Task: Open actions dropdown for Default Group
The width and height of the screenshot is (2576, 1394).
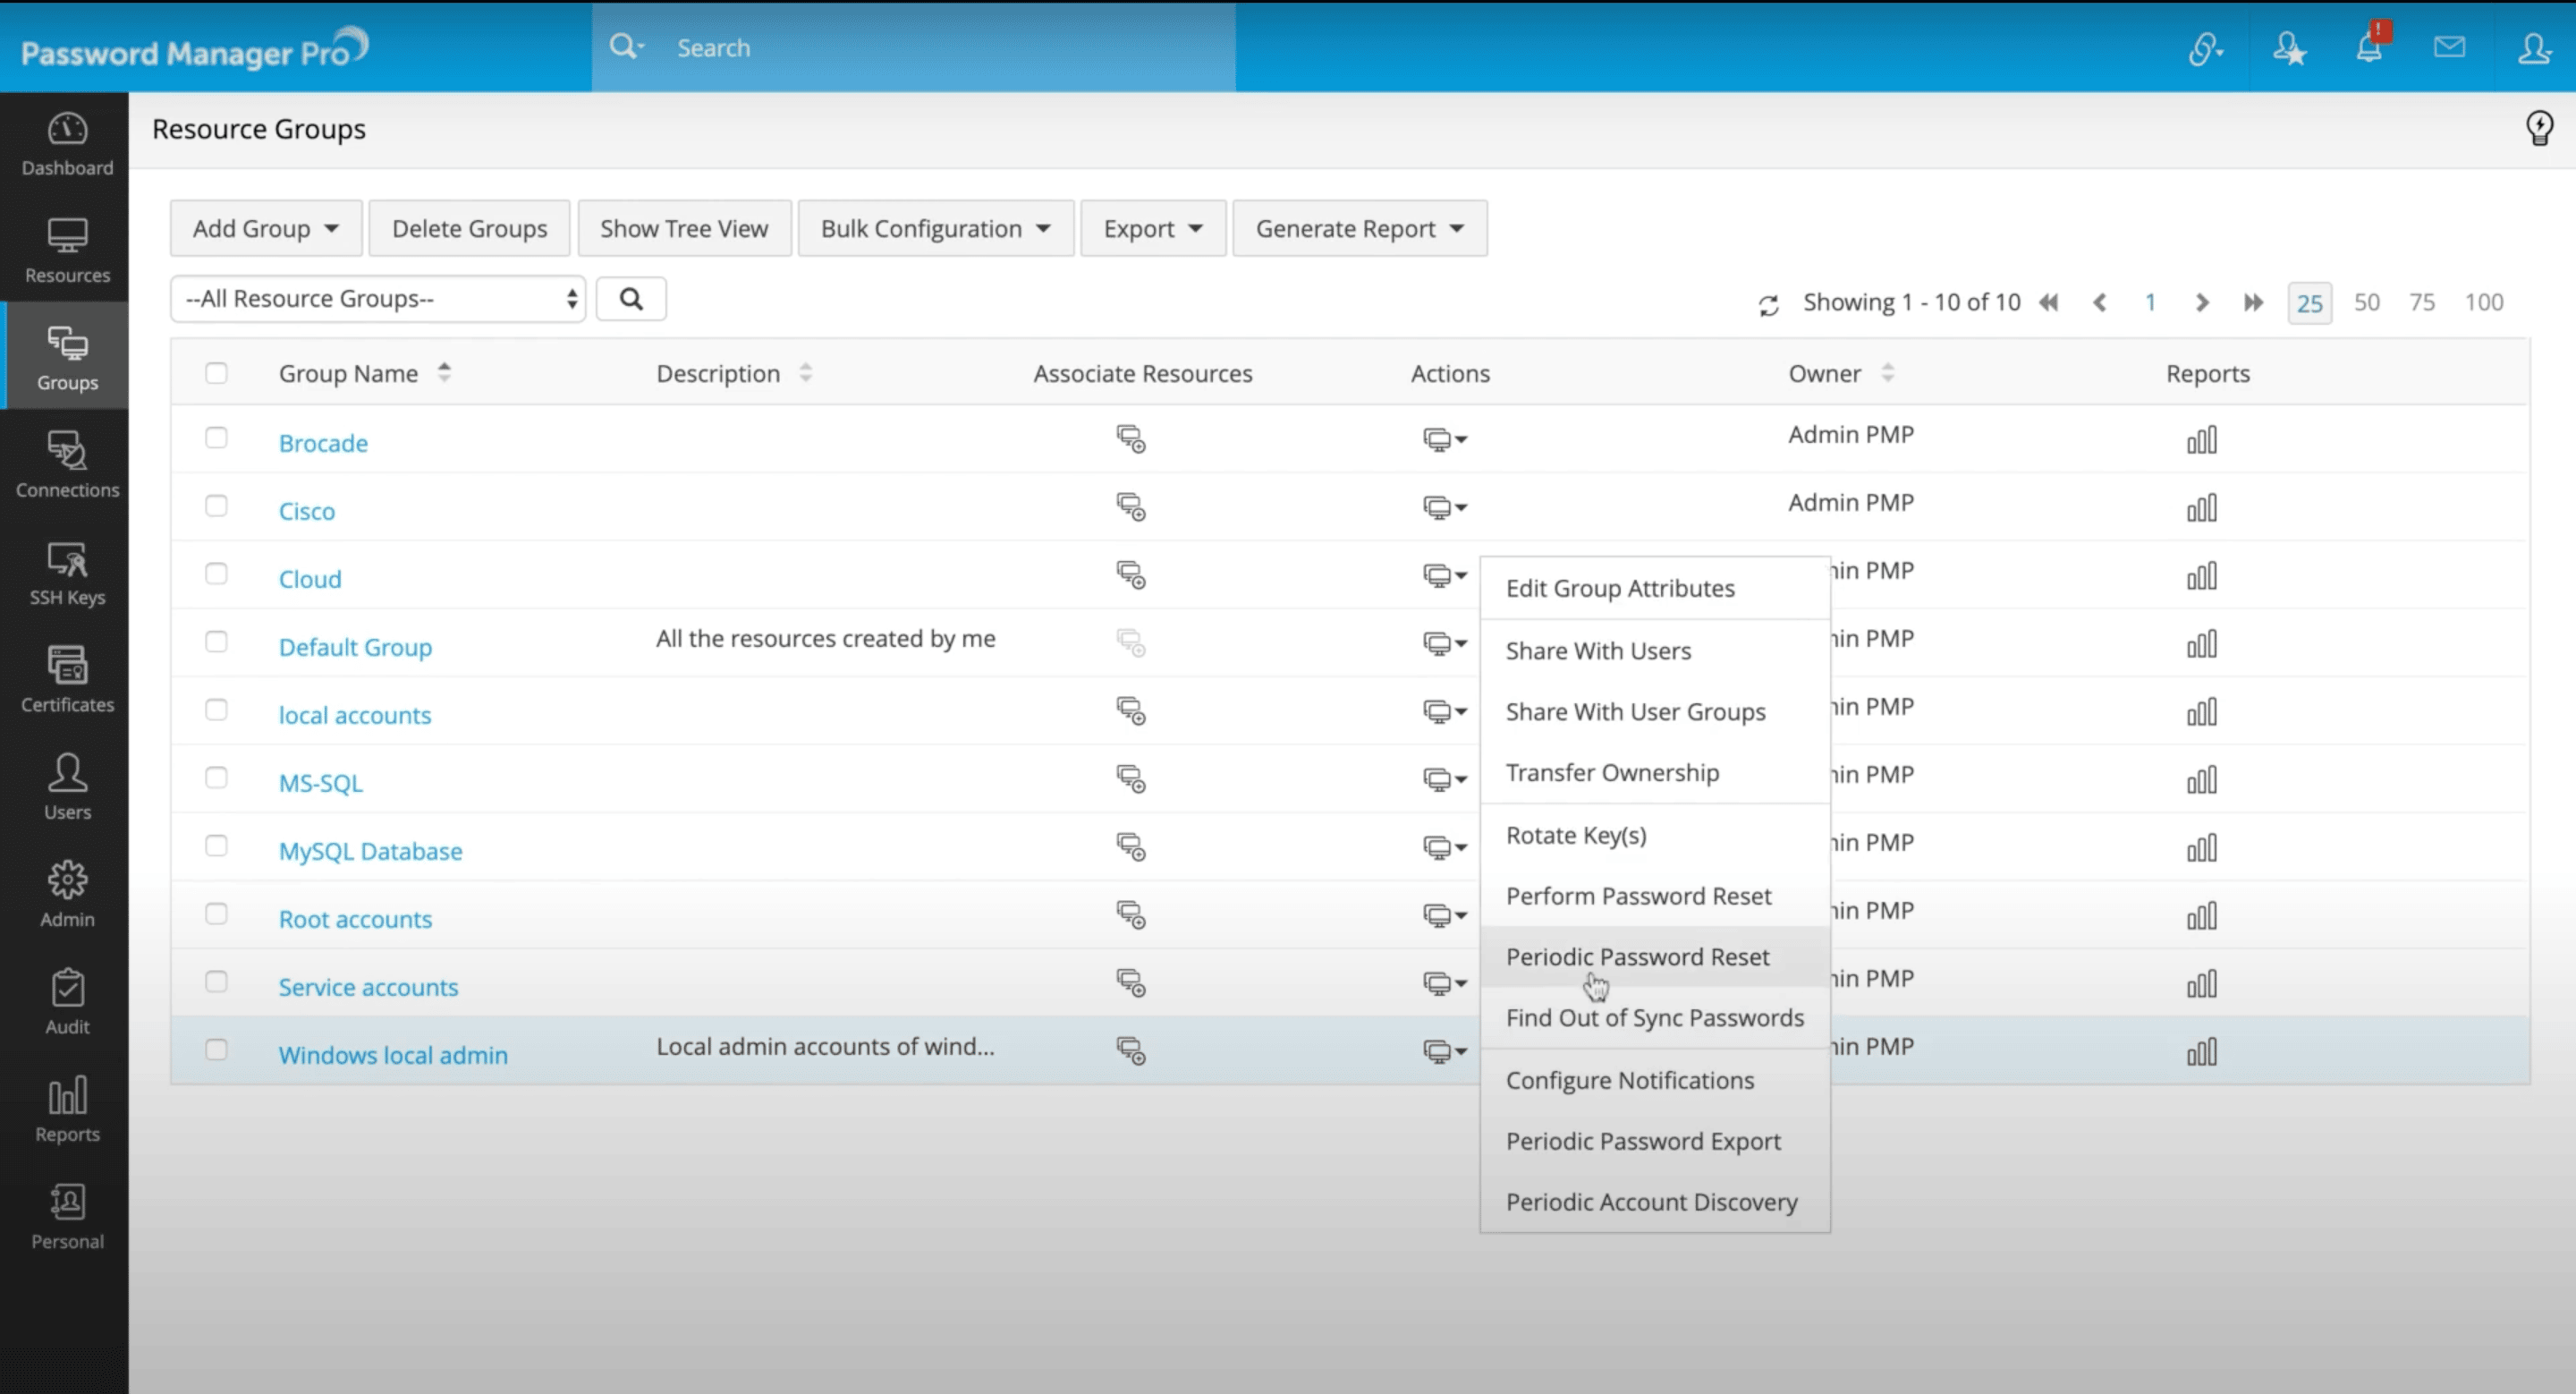Action: (x=1445, y=643)
